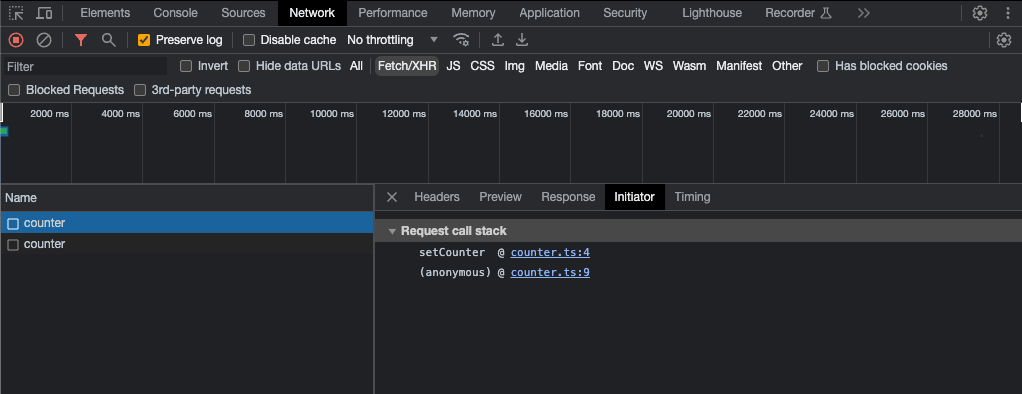Uncheck the Preserve log checkbox
The height and width of the screenshot is (394, 1022).
coord(144,40)
